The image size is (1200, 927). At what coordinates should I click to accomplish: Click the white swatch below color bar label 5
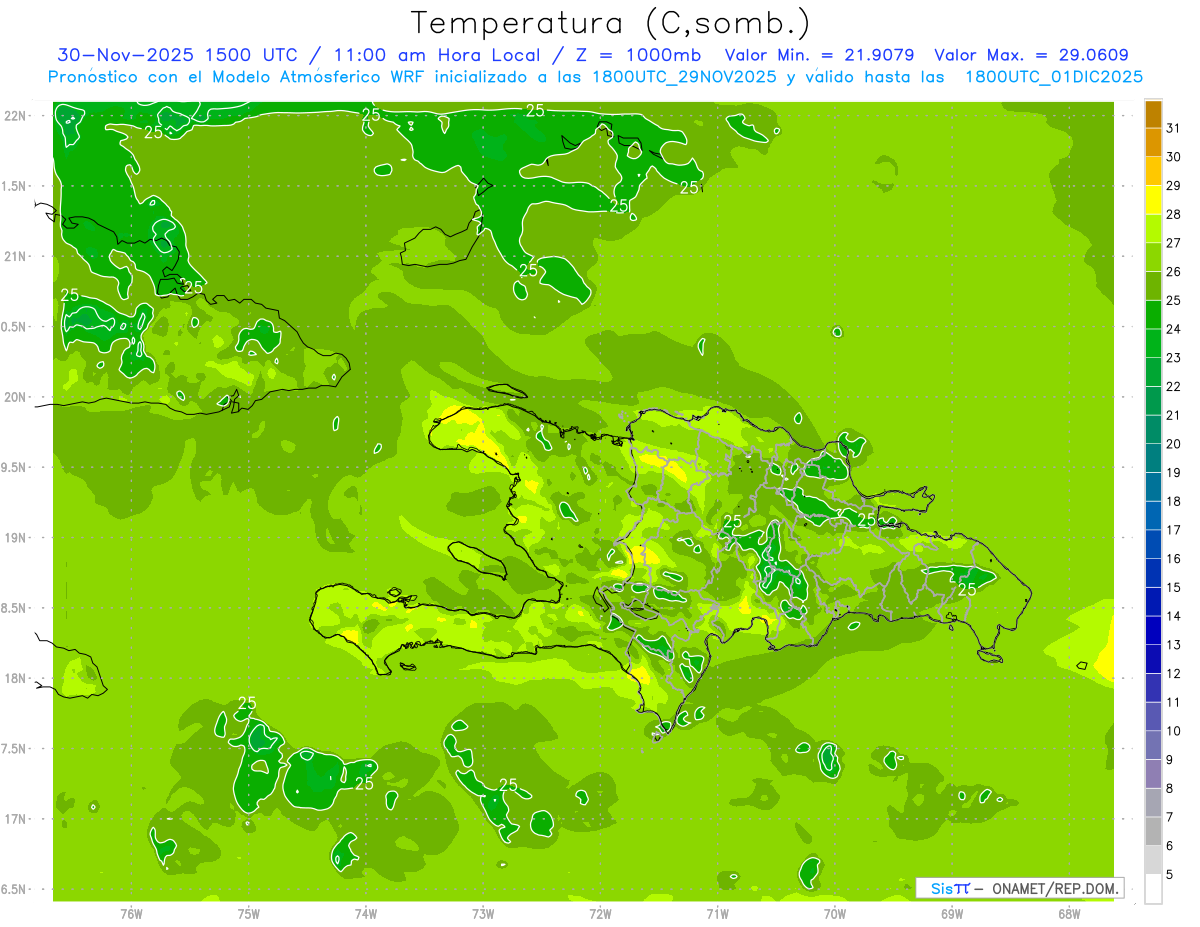coord(1153,889)
